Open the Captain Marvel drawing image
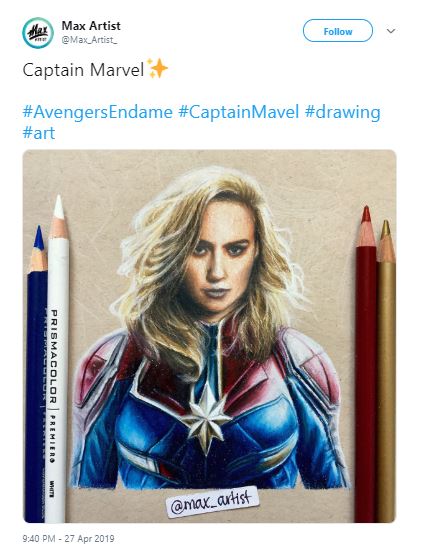 click(210, 336)
